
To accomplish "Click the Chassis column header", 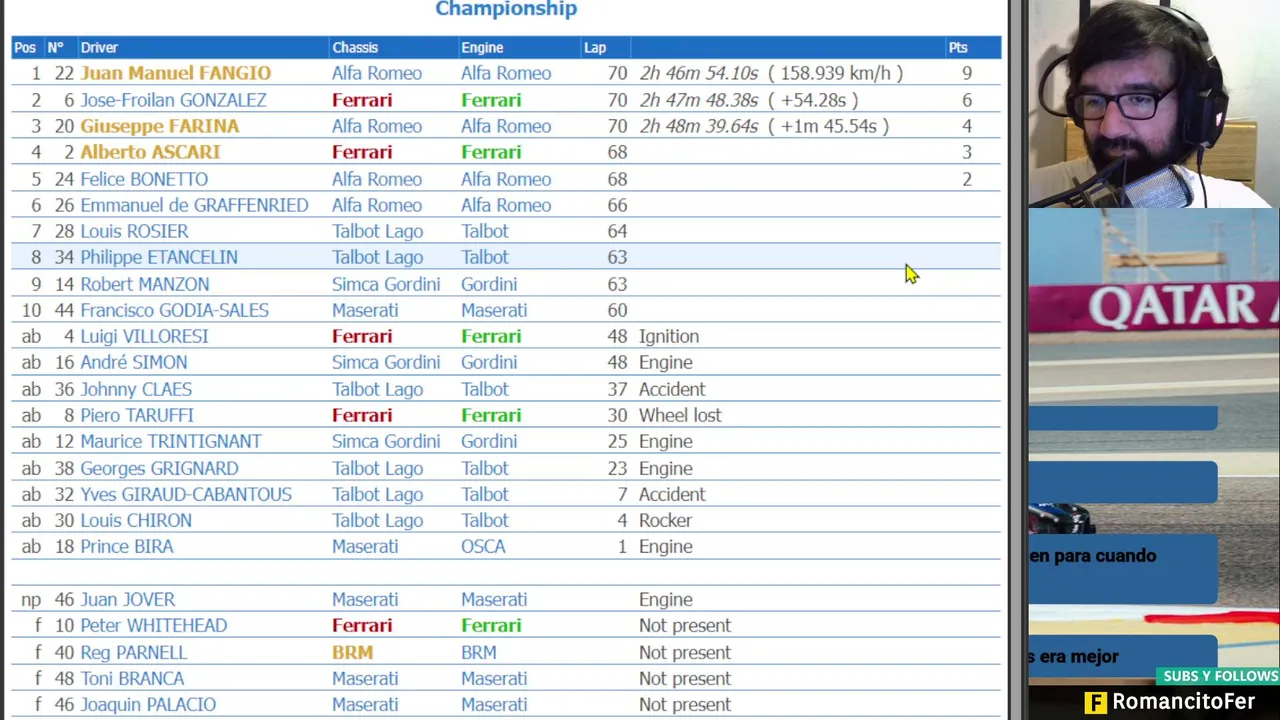I will tap(355, 47).
